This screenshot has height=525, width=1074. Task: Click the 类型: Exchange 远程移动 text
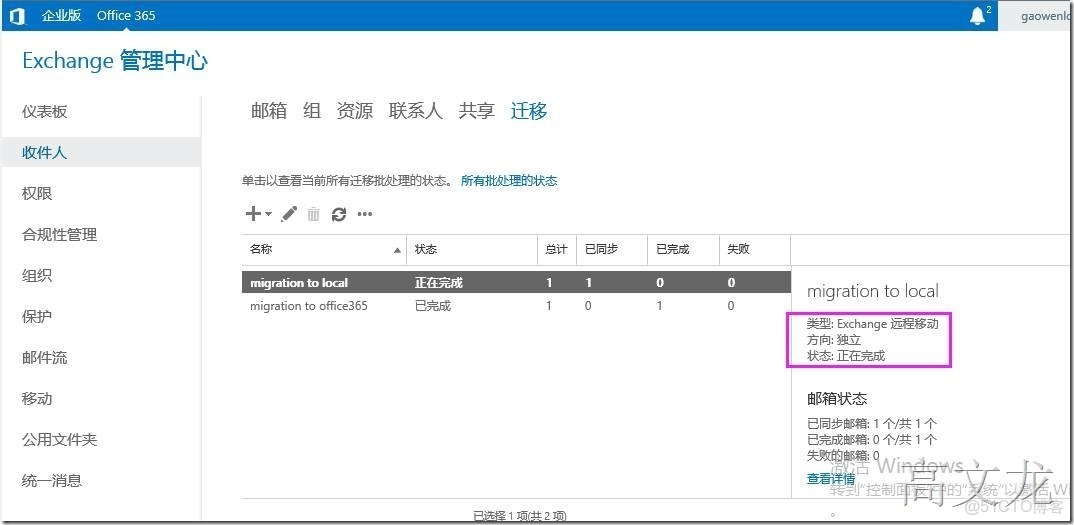(873, 323)
